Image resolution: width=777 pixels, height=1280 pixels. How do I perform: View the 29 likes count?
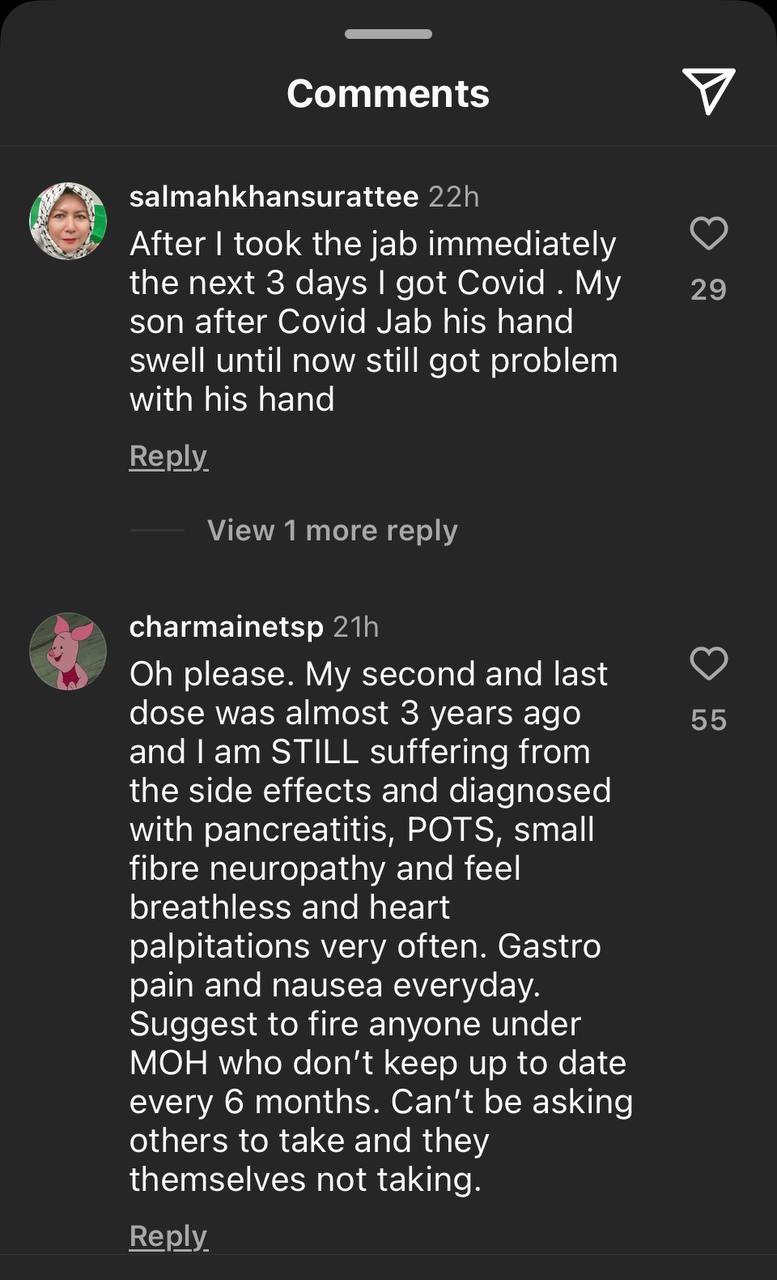708,290
